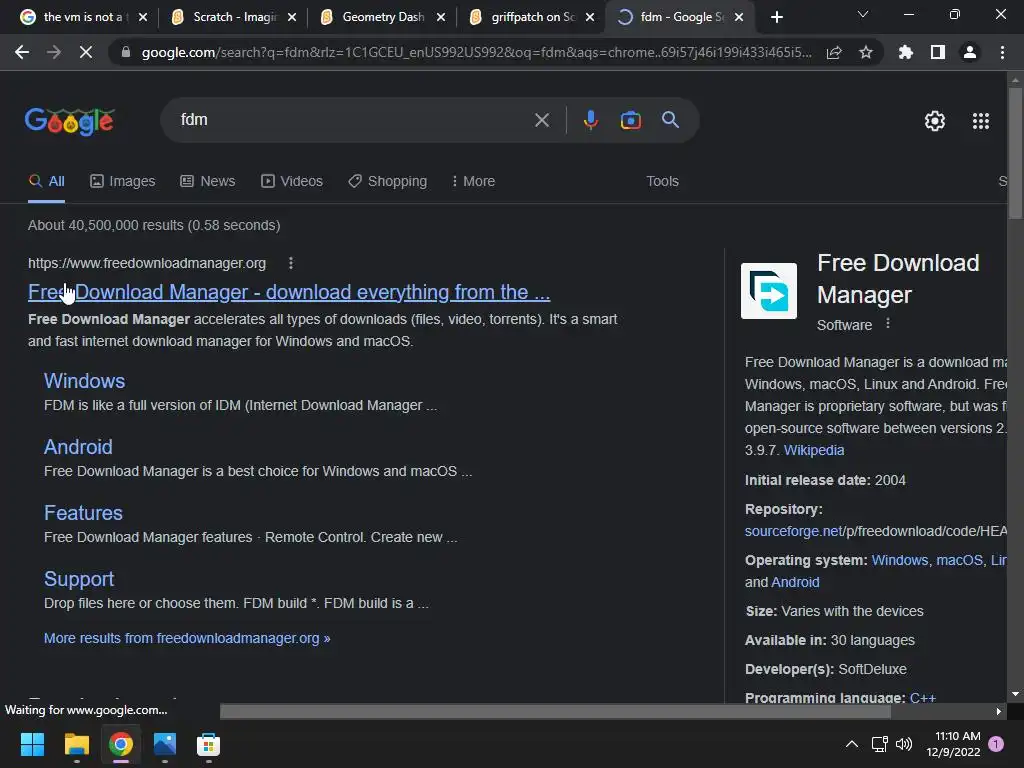Open the Features sitelink
Screen dimensions: 1024x768
click(83, 513)
